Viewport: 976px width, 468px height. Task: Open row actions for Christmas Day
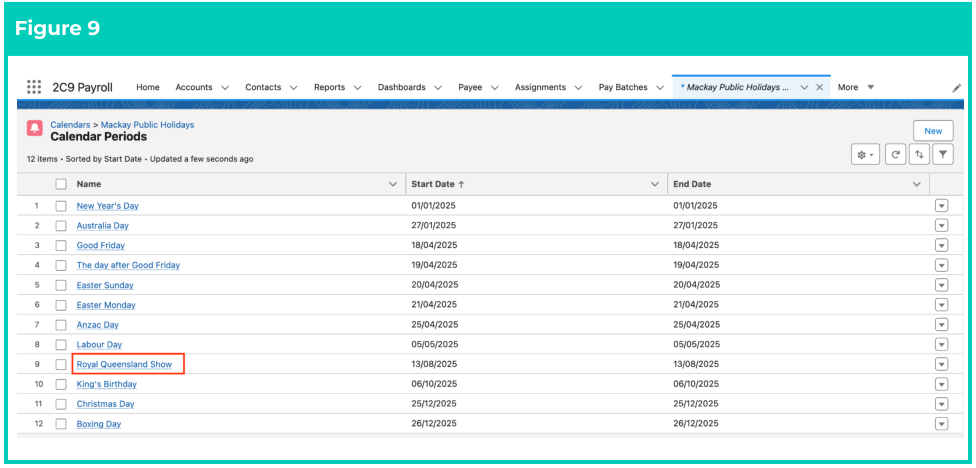point(941,404)
